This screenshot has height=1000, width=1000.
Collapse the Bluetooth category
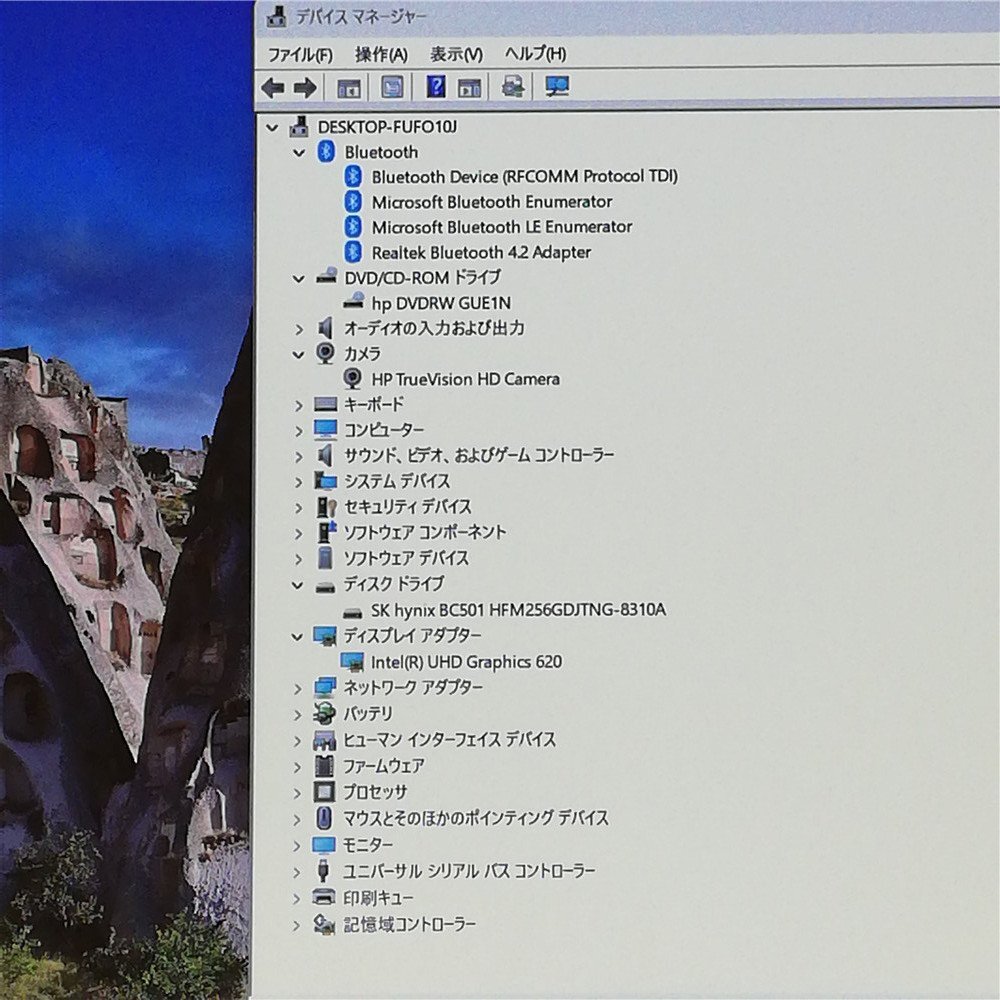tap(298, 152)
